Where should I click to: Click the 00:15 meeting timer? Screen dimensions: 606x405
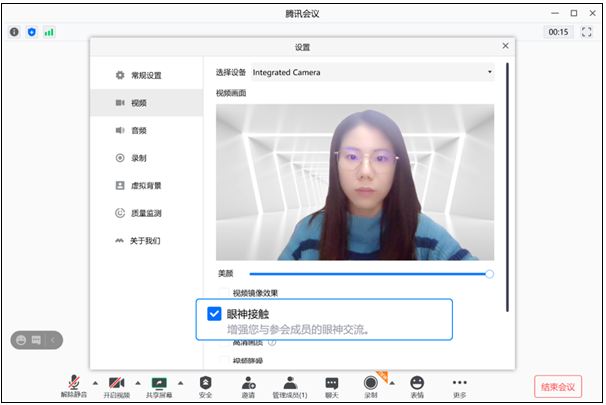tap(558, 32)
